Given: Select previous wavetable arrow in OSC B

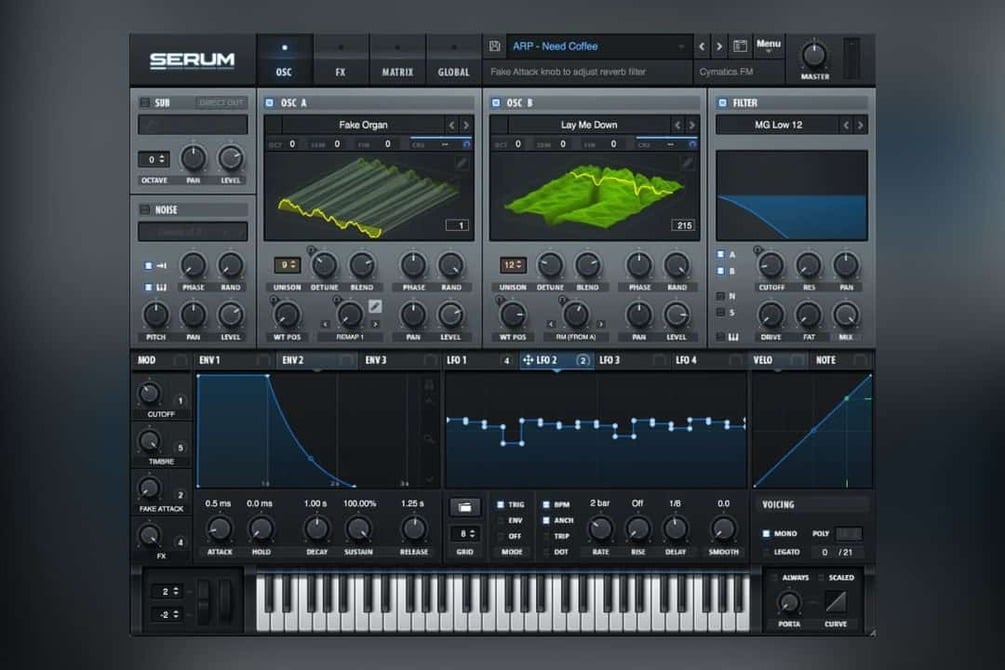Looking at the screenshot, I should pyautogui.click(x=677, y=125).
